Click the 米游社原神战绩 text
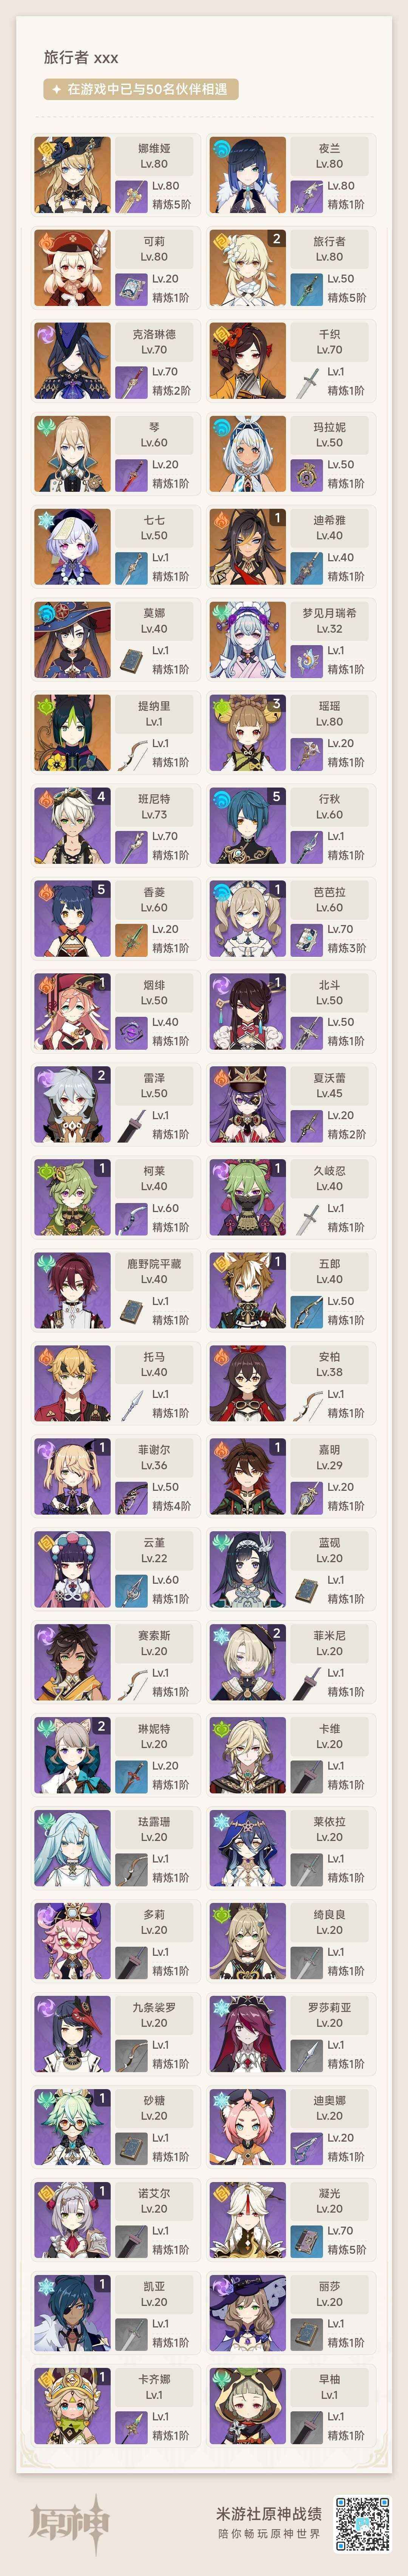Screen dimensions: 408x2576 point(269,2512)
